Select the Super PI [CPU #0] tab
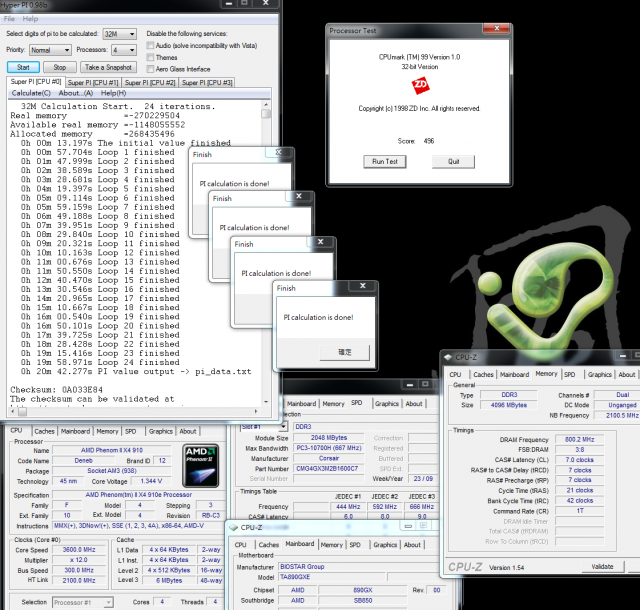640x610 pixels. point(36,82)
